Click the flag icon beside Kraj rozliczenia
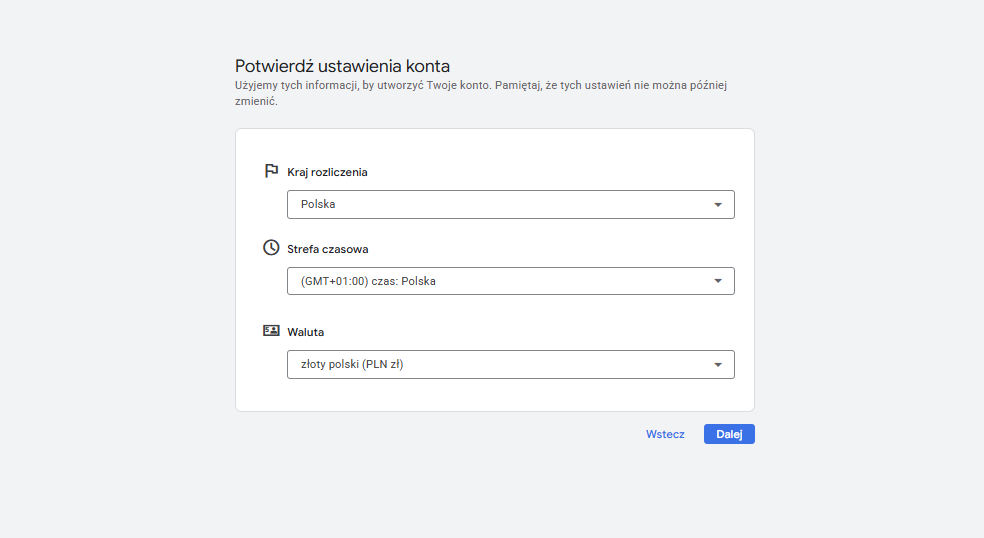 click(270, 171)
